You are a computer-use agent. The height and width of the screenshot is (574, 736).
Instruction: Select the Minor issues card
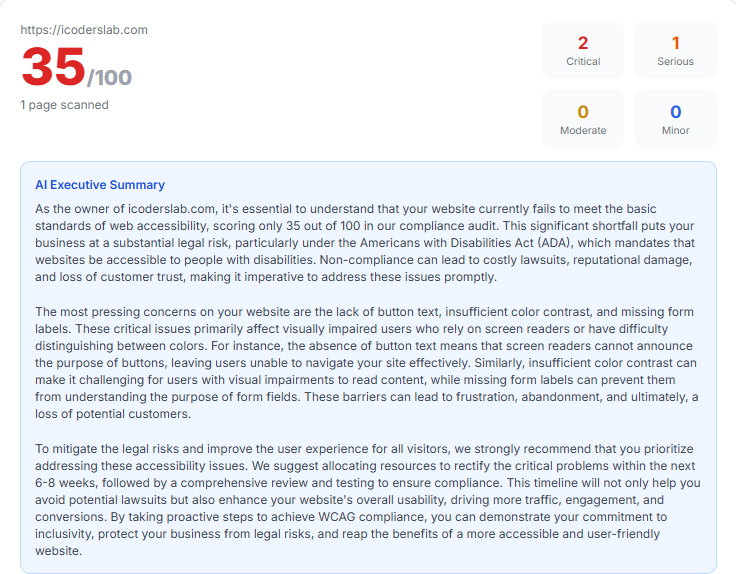pyautogui.click(x=675, y=119)
